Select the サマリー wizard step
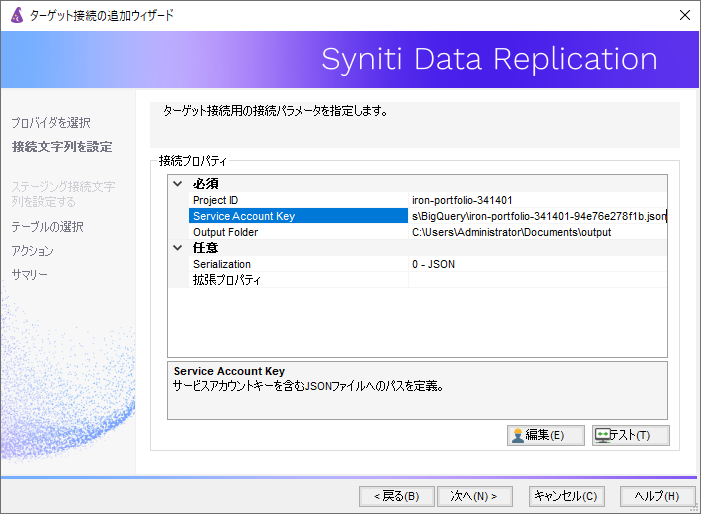 tap(29, 274)
